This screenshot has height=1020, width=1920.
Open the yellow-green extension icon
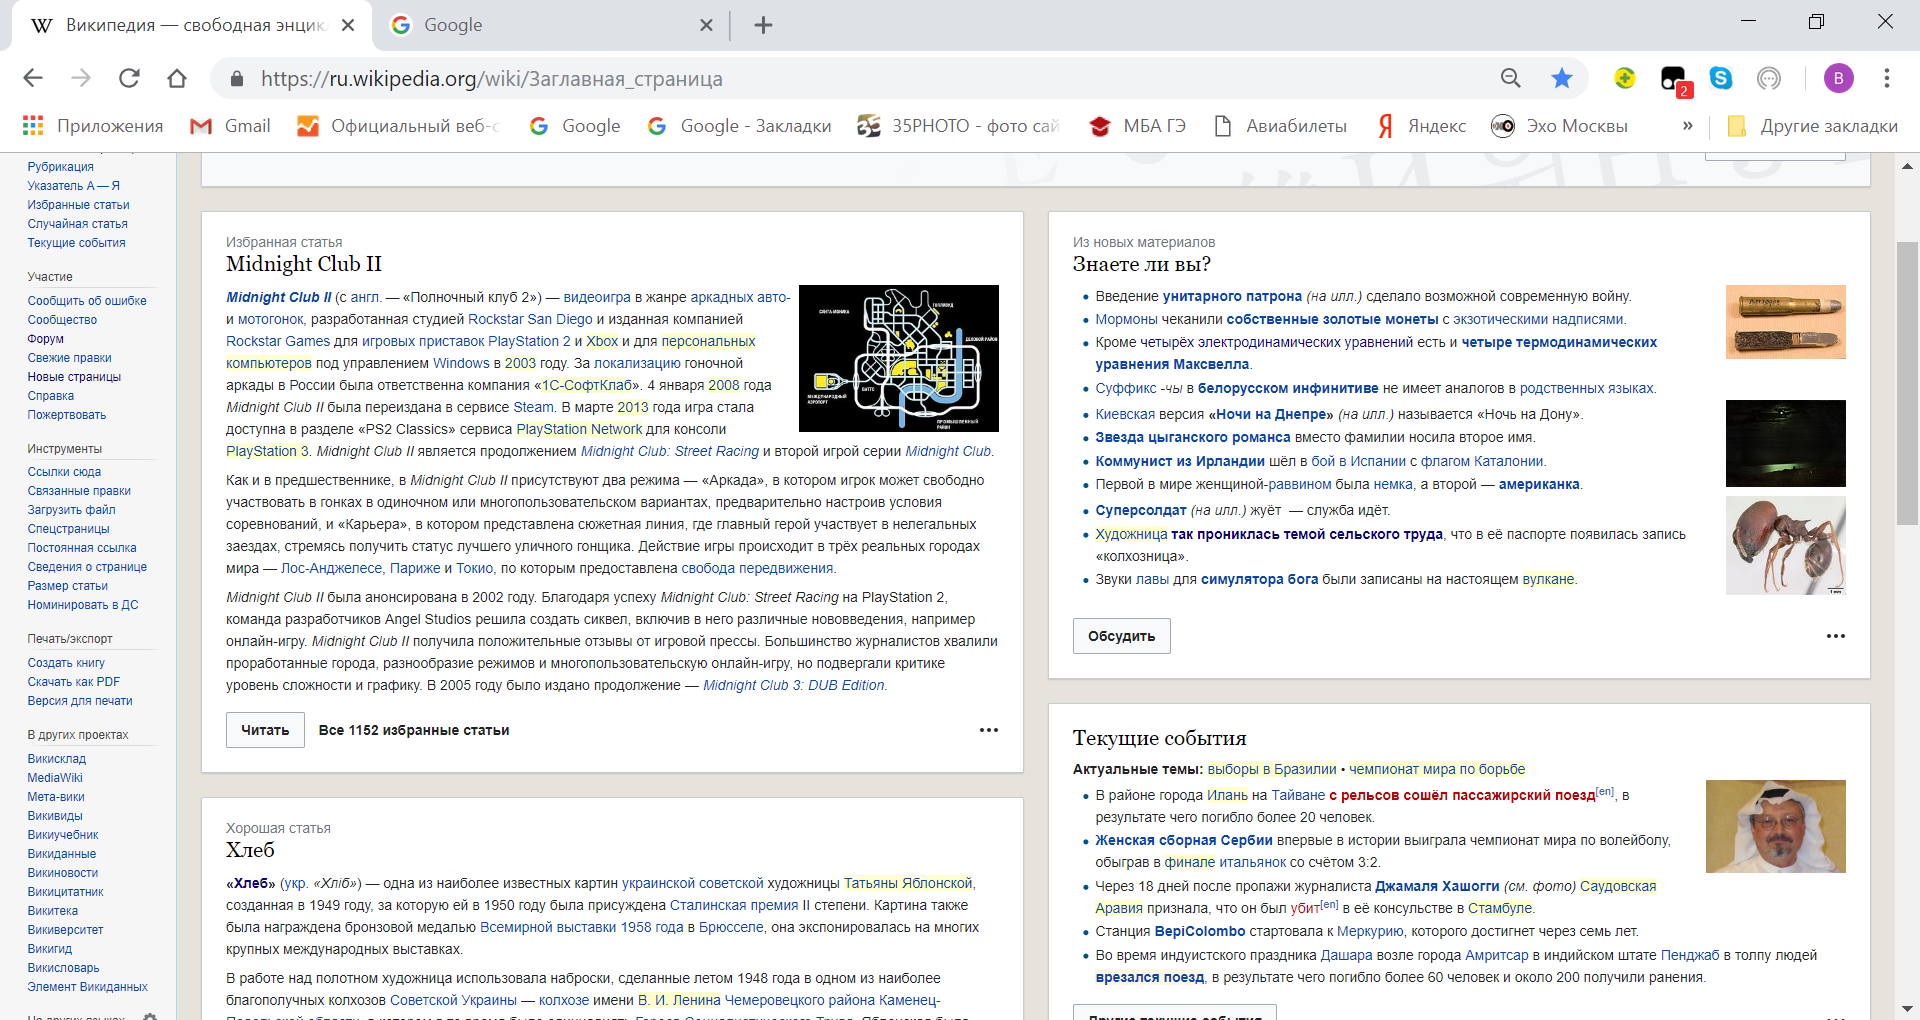pos(1625,78)
